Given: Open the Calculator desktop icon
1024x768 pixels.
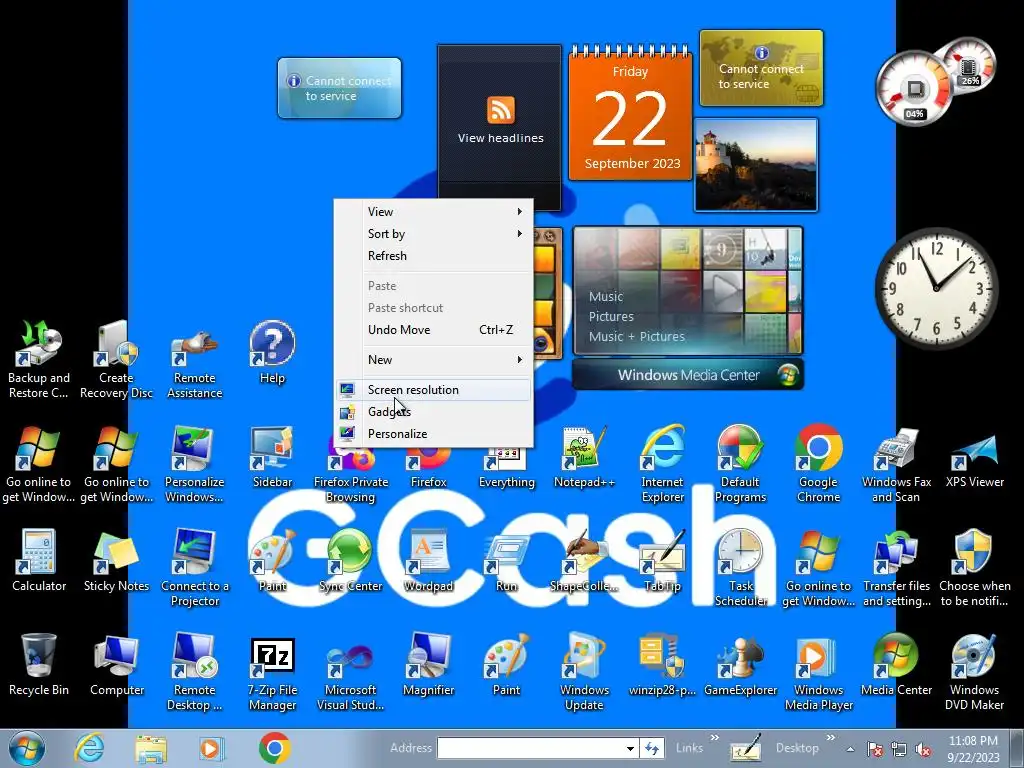Looking at the screenshot, I should point(39,560).
